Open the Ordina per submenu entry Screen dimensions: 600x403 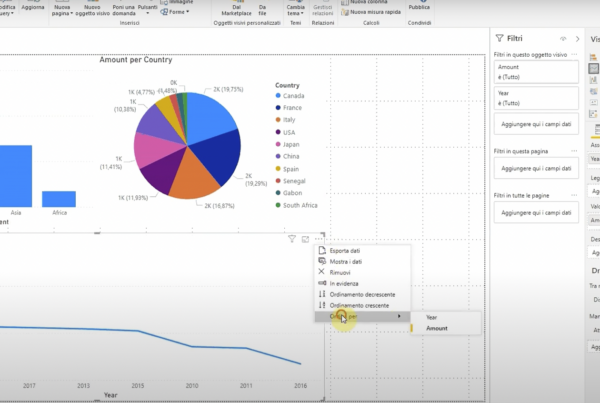pyautogui.click(x=362, y=317)
